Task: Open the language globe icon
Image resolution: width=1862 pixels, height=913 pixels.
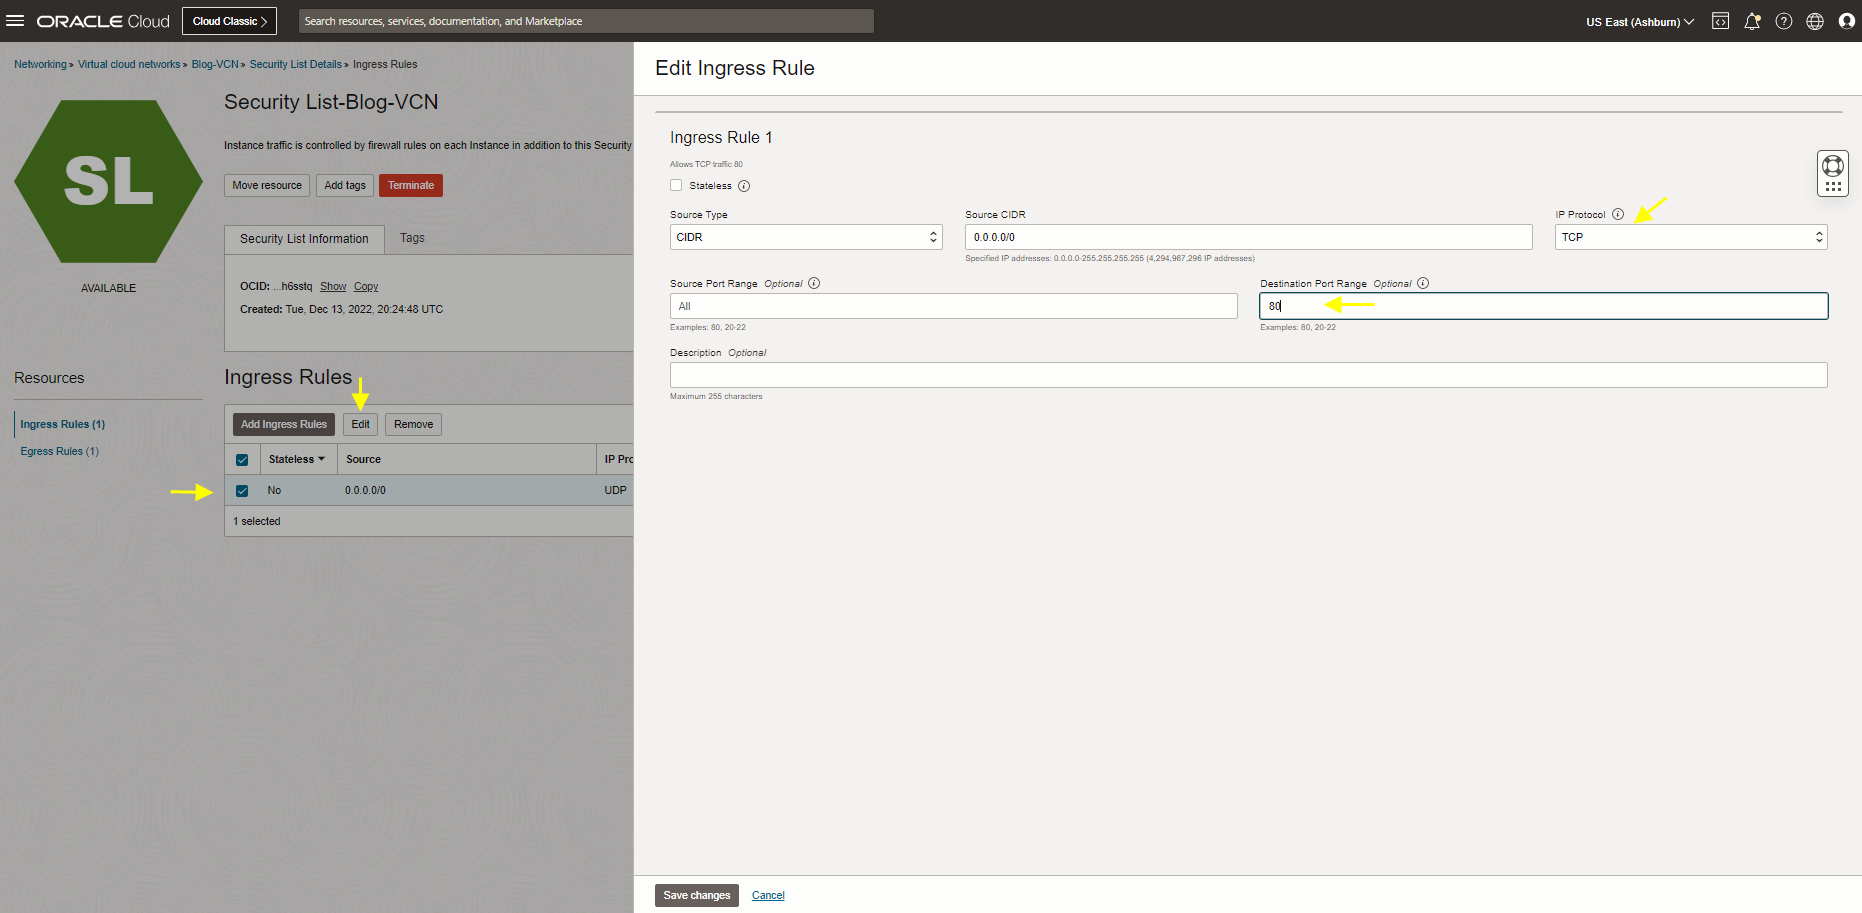Action: [1815, 21]
